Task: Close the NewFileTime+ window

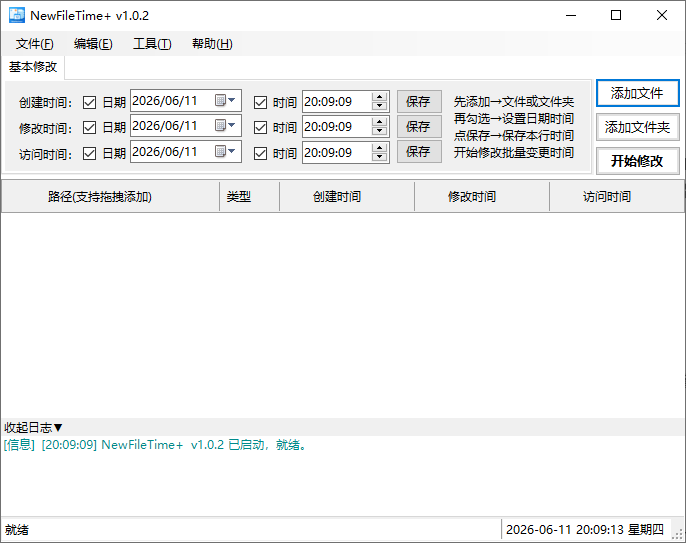Action: click(662, 15)
